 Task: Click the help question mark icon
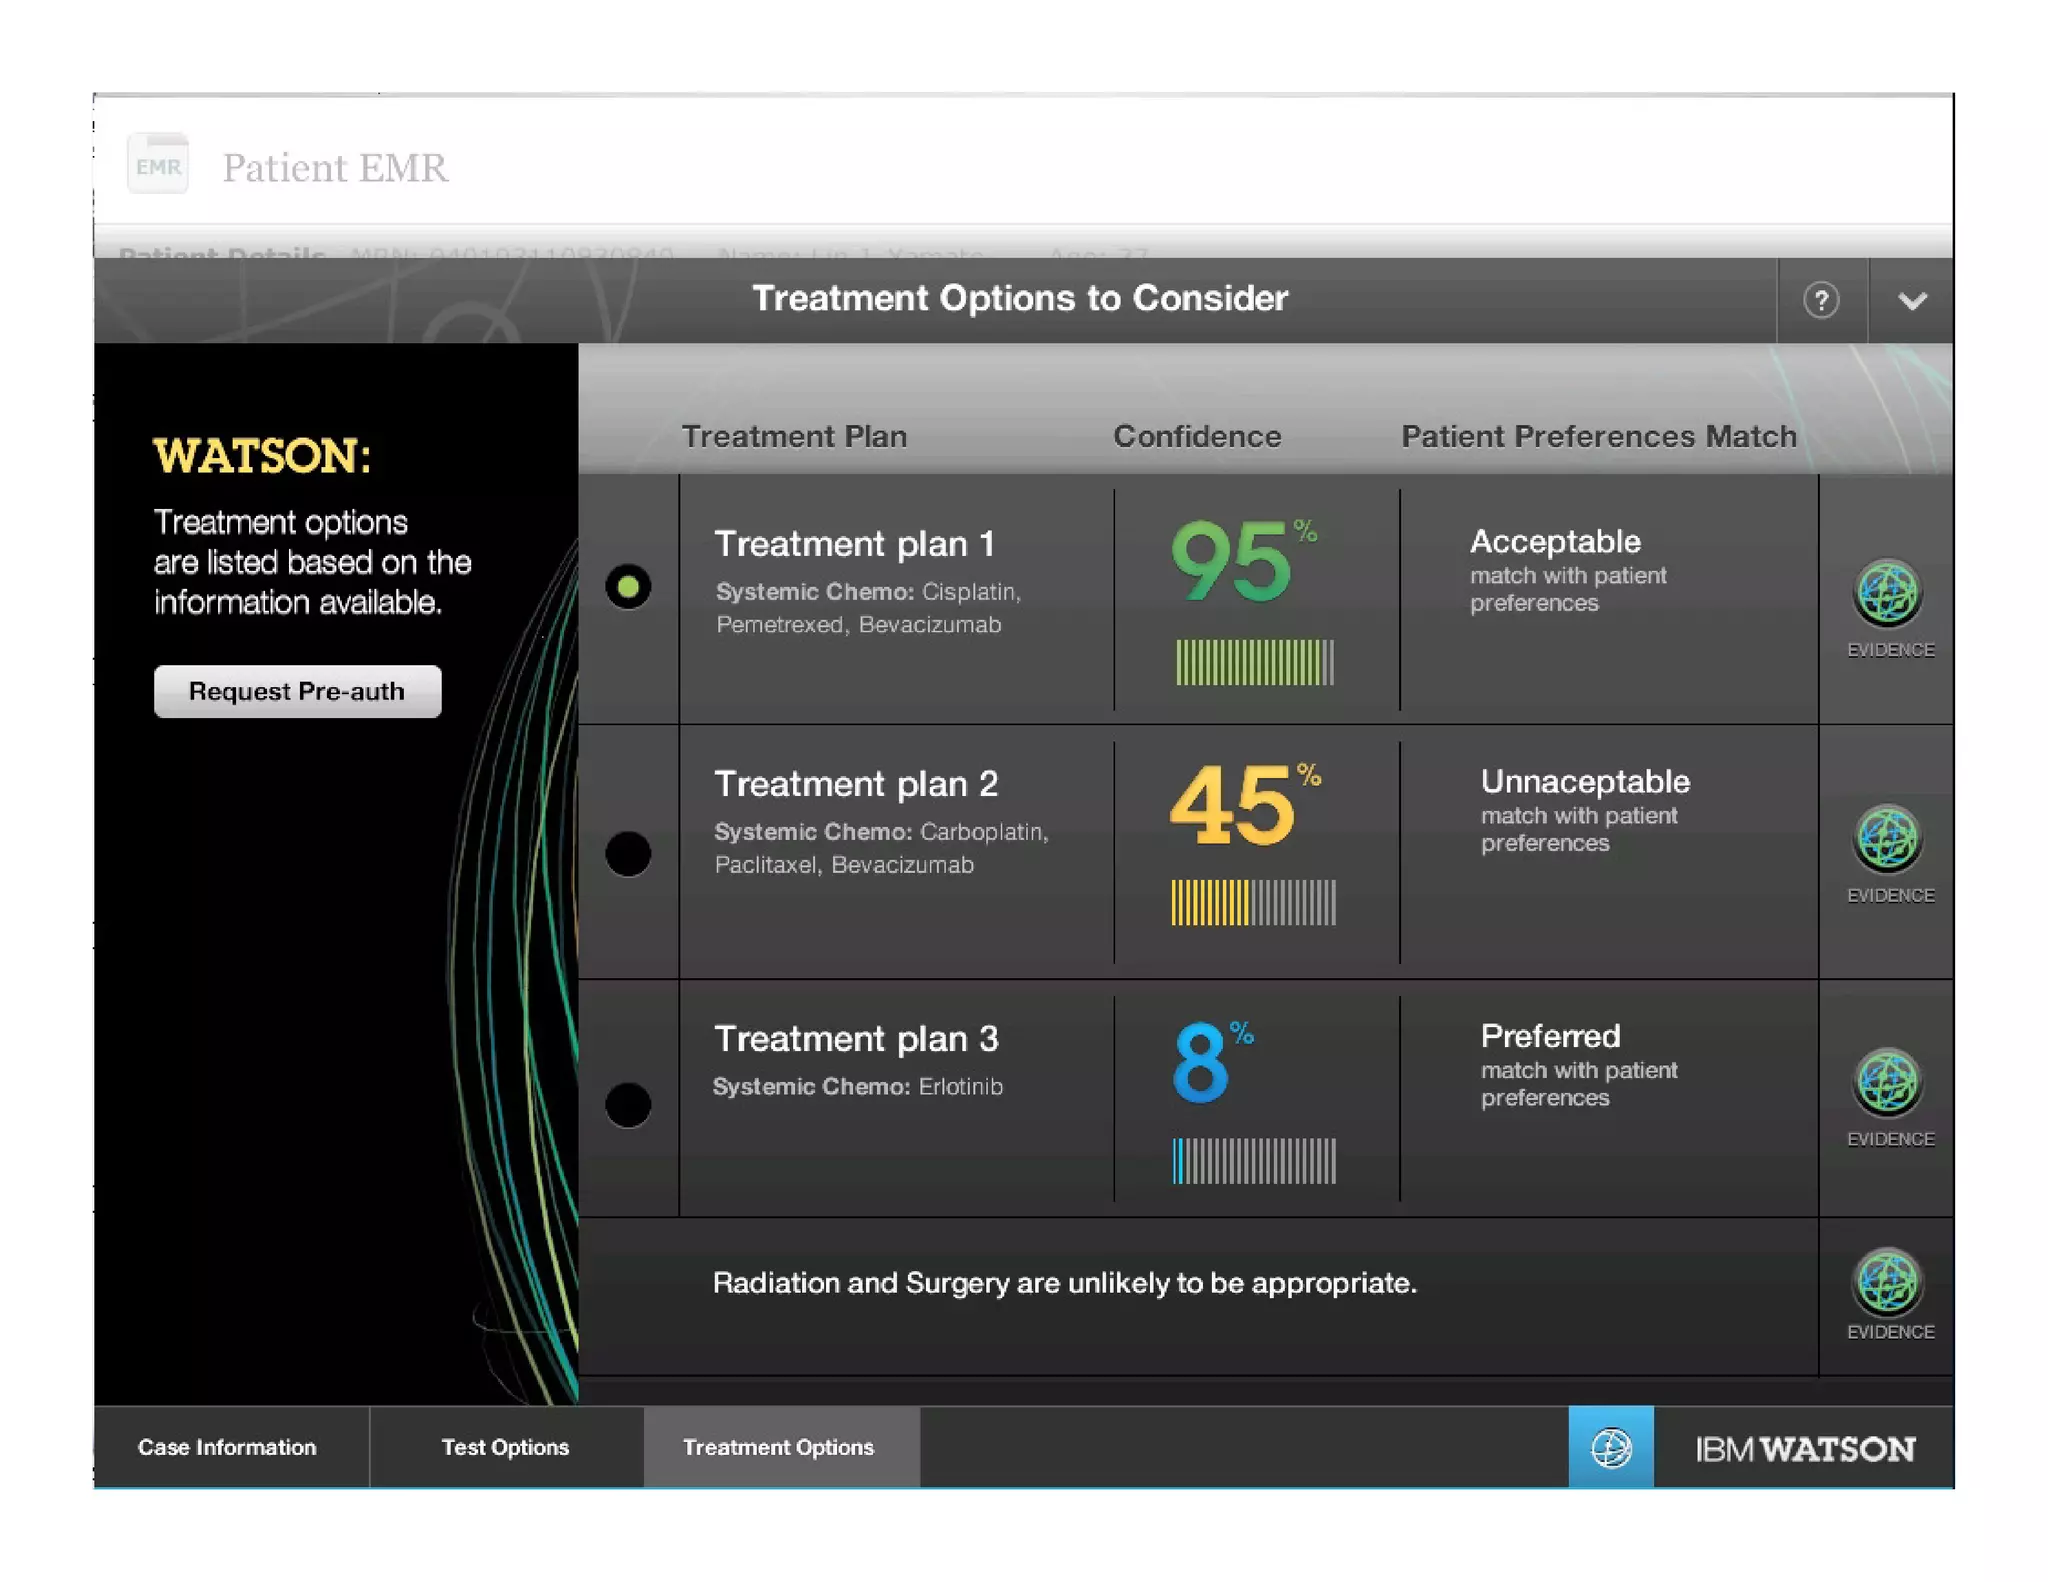[1820, 300]
